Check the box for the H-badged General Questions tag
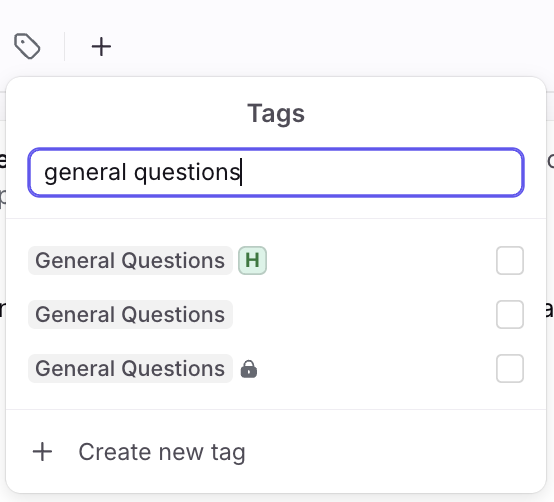 (x=509, y=260)
